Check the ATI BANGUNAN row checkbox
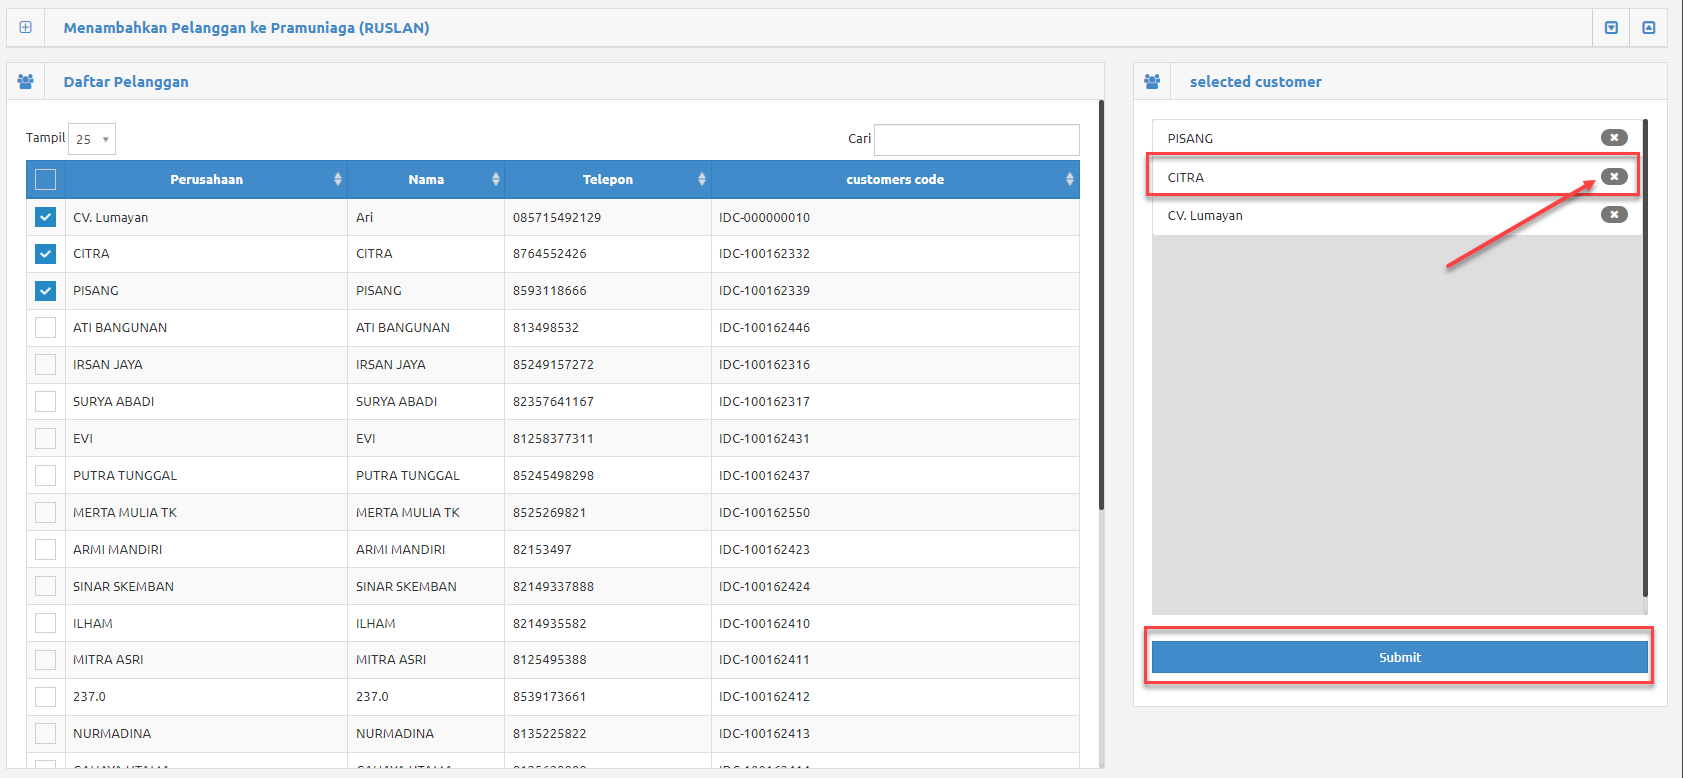 tap(45, 327)
